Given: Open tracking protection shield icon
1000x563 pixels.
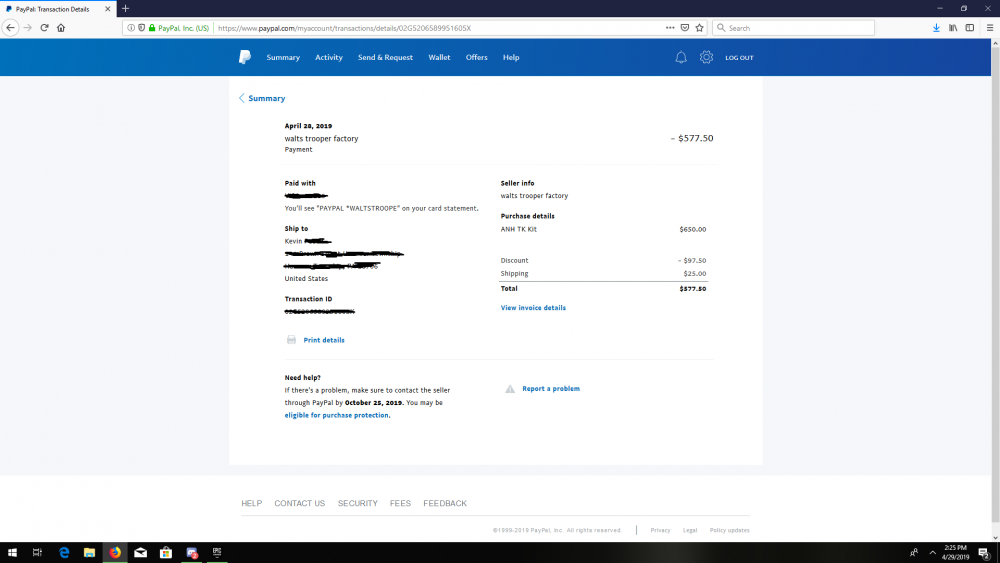Looking at the screenshot, I should (x=142, y=27).
